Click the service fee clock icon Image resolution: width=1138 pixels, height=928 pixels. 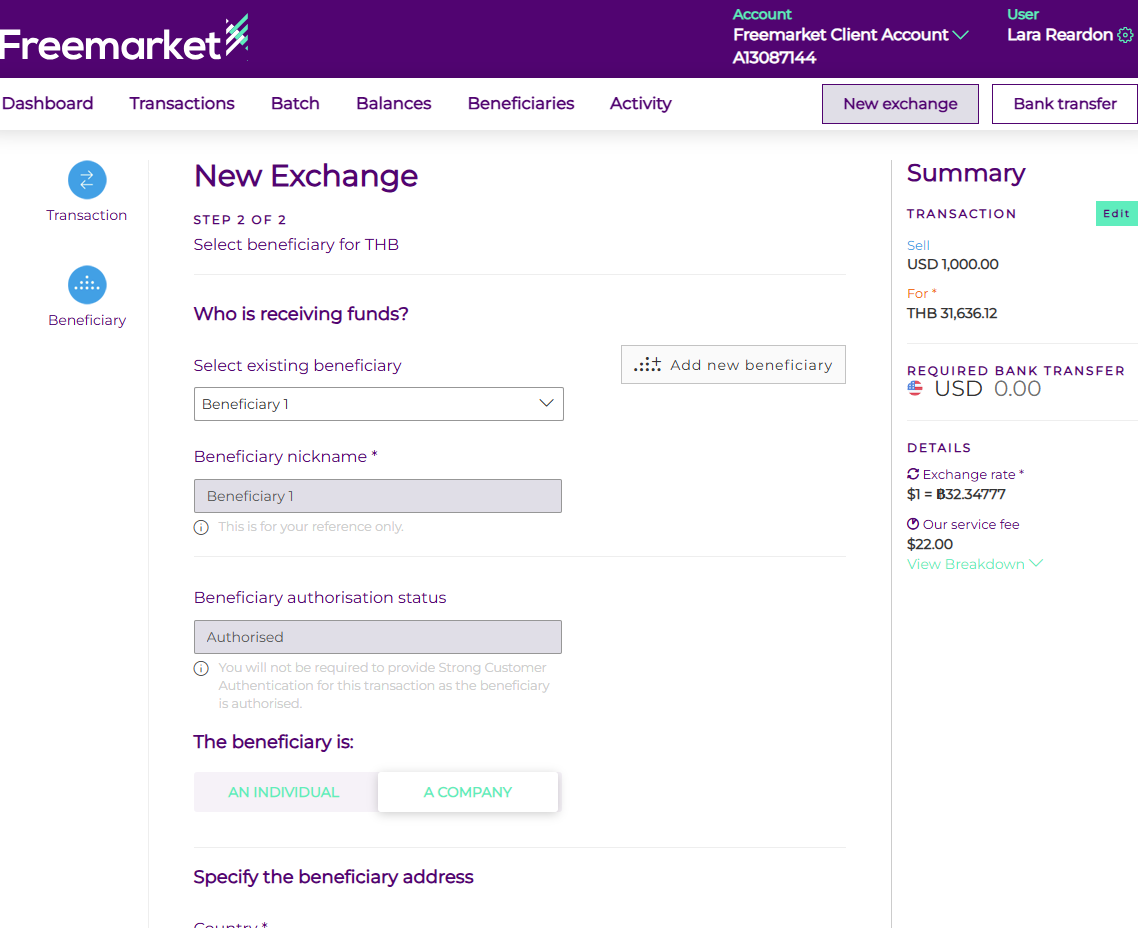pos(913,524)
